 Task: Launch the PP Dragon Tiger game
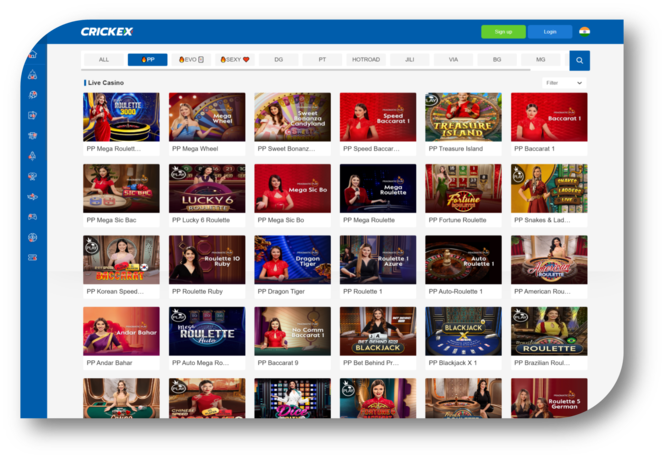tap(292, 260)
